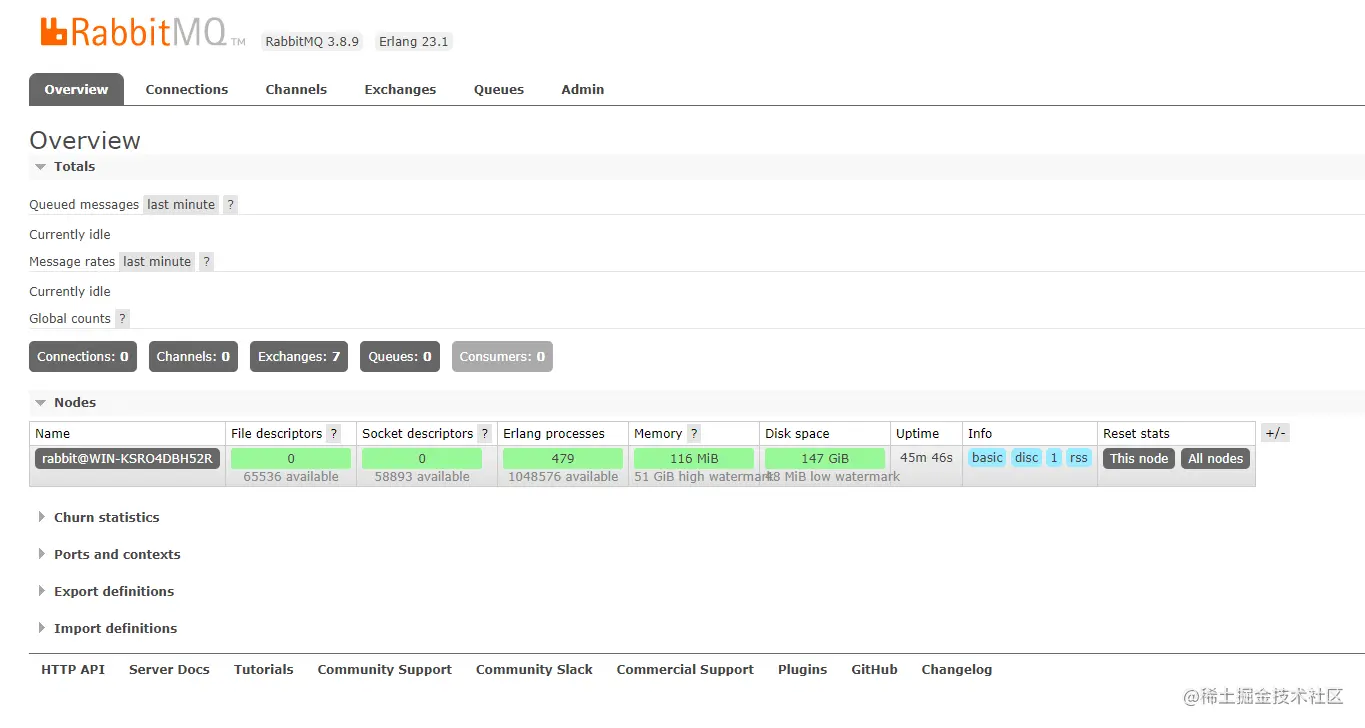Image resolution: width=1365 pixels, height=728 pixels.
Task: Open the Changelog footer link
Action: pos(957,670)
